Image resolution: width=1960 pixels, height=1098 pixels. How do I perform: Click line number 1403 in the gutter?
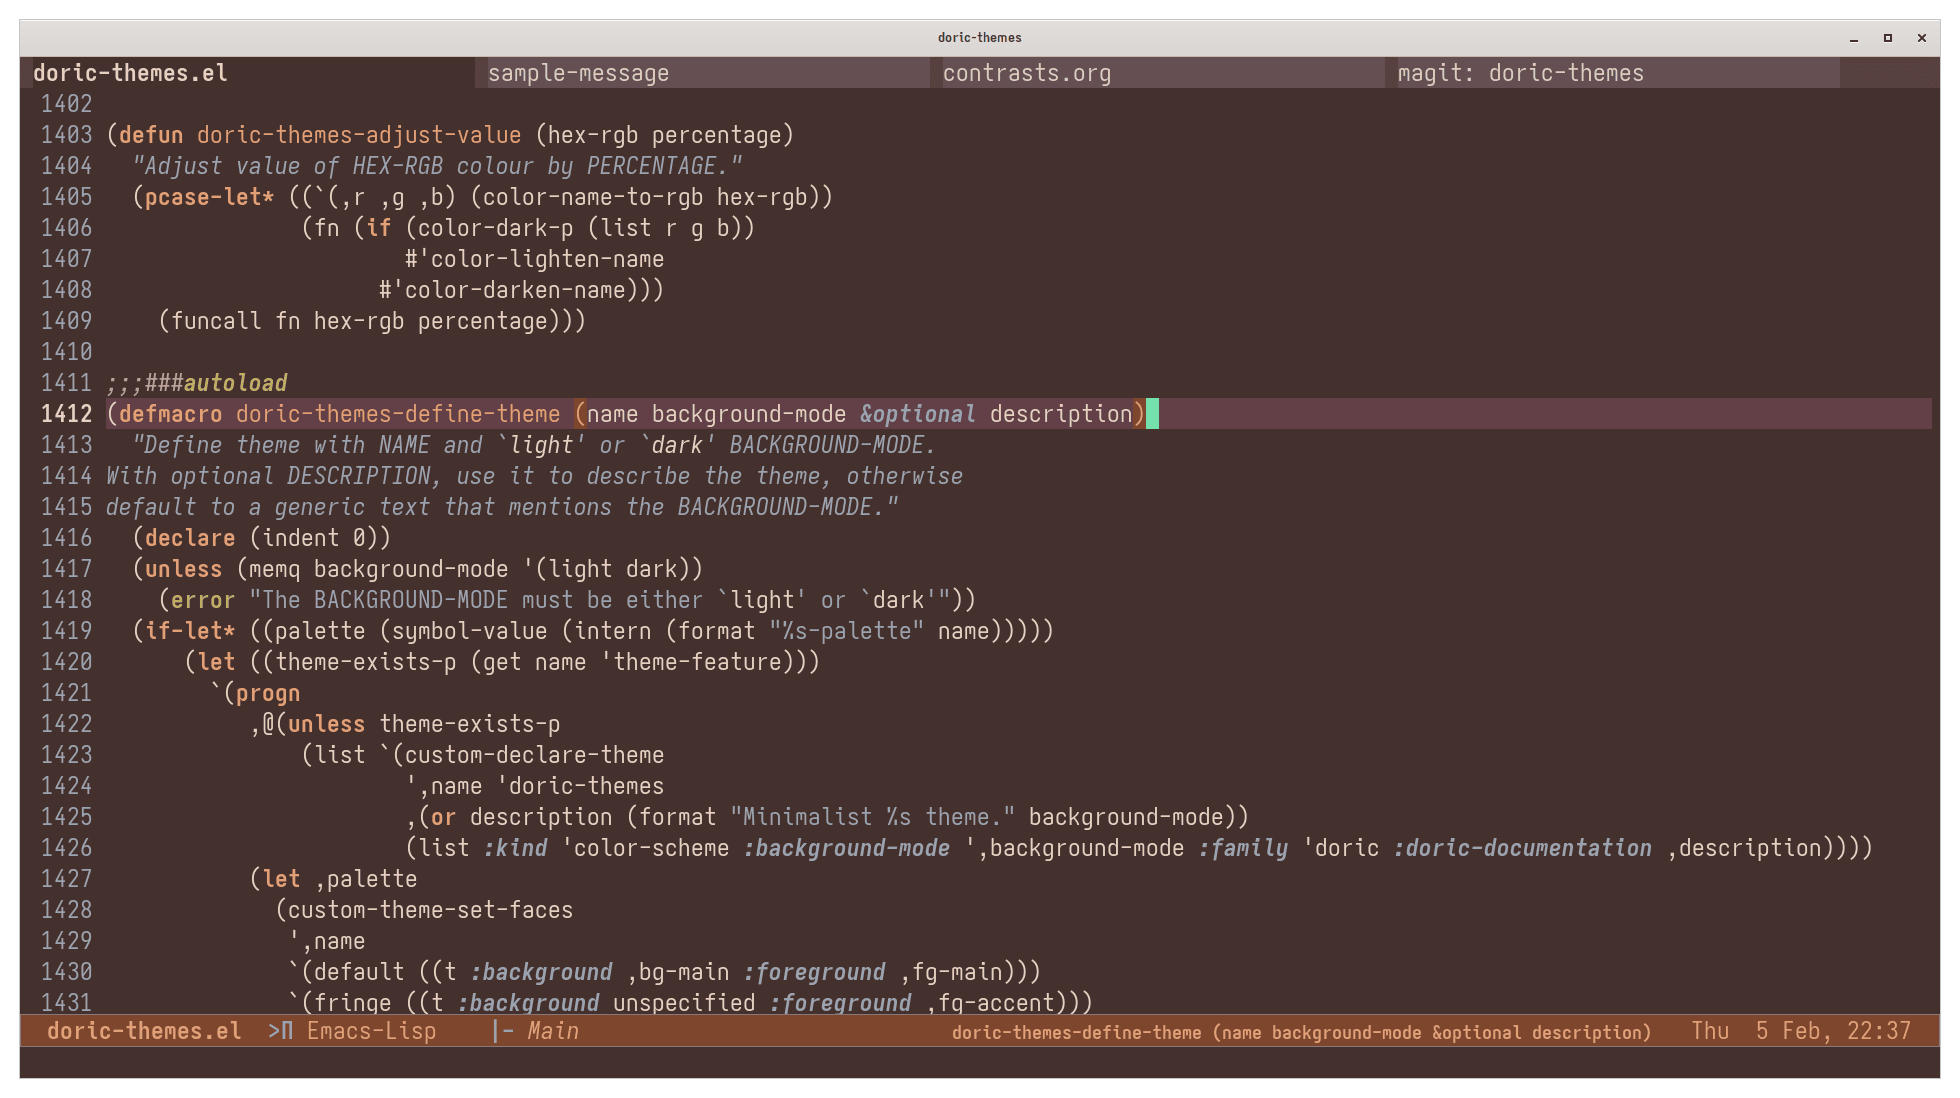[x=66, y=135]
